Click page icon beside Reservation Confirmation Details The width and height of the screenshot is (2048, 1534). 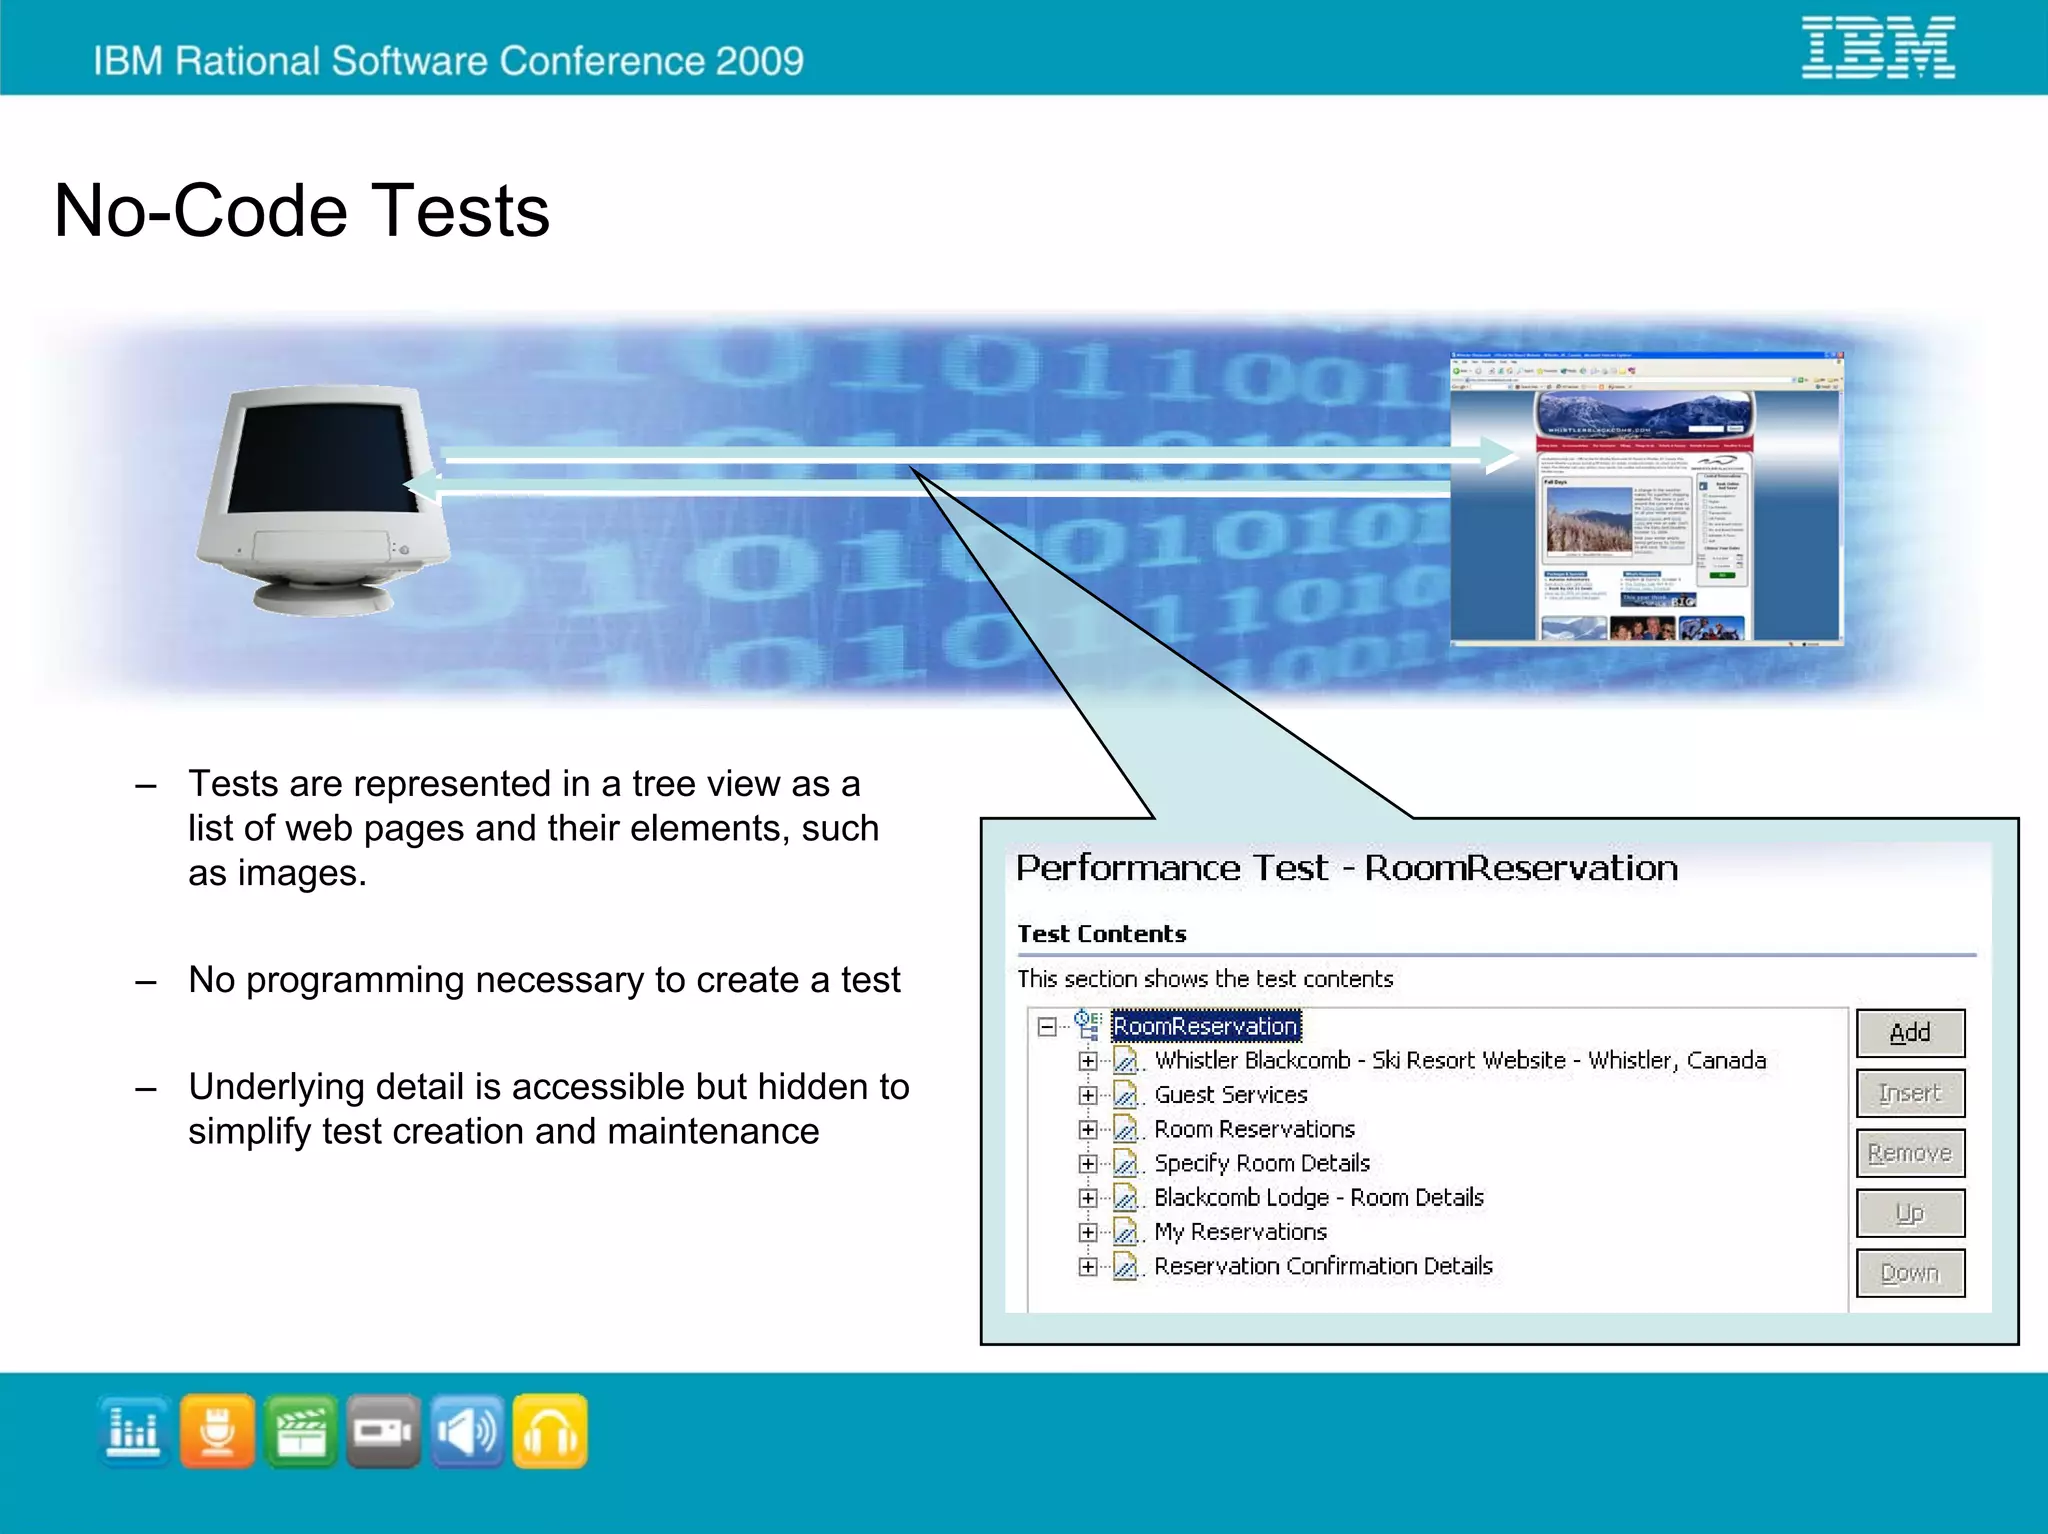1126,1266
